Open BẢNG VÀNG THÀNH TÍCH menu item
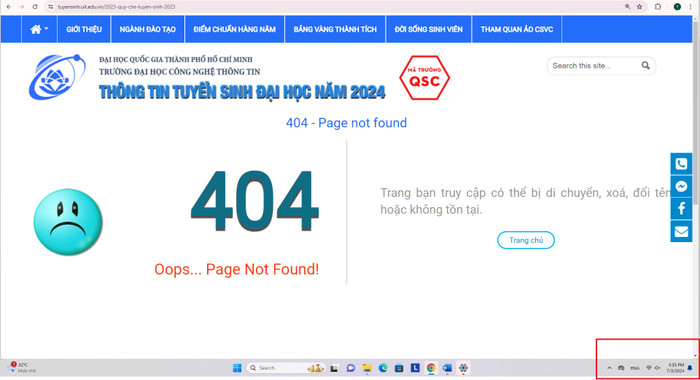 click(335, 29)
